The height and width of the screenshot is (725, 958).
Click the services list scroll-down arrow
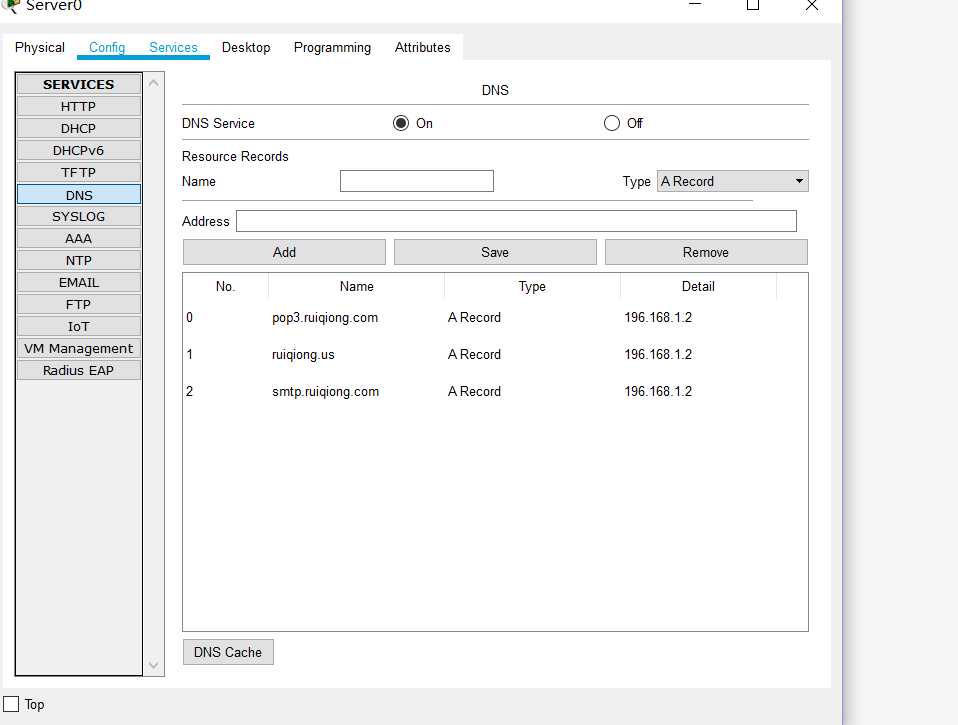click(153, 665)
